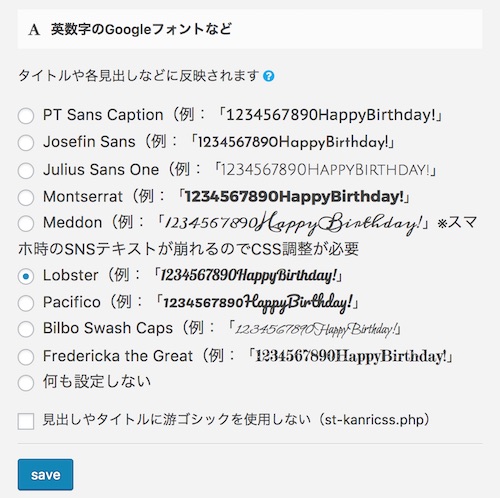Click the blue help question mark icon
The height and width of the screenshot is (498, 500).
[x=269, y=76]
